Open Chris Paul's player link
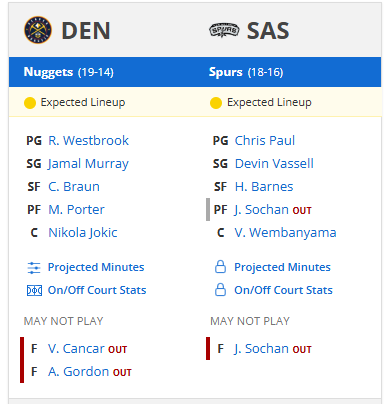The image size is (385, 404). point(265,140)
